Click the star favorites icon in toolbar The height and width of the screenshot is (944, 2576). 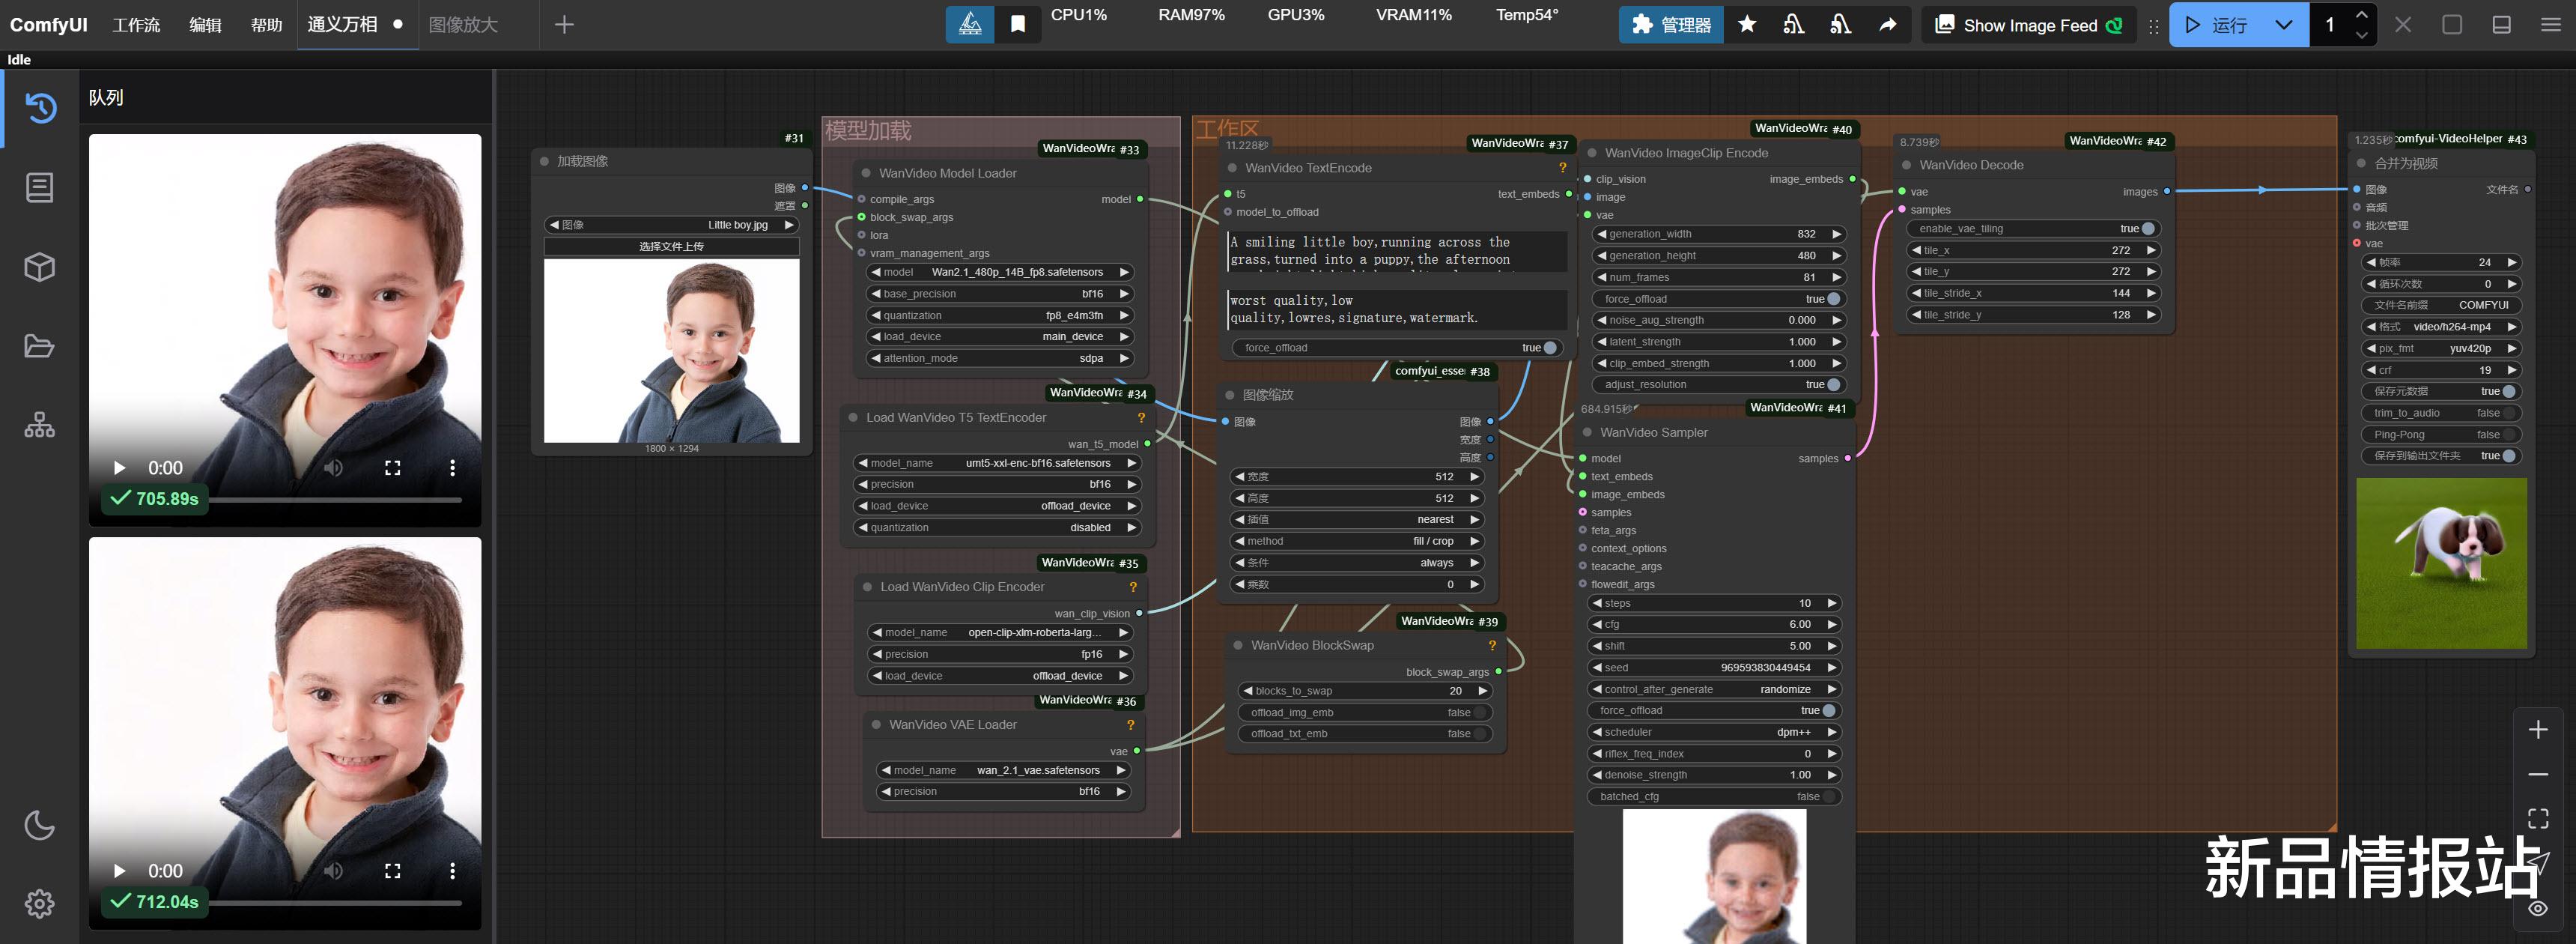click(x=1747, y=25)
